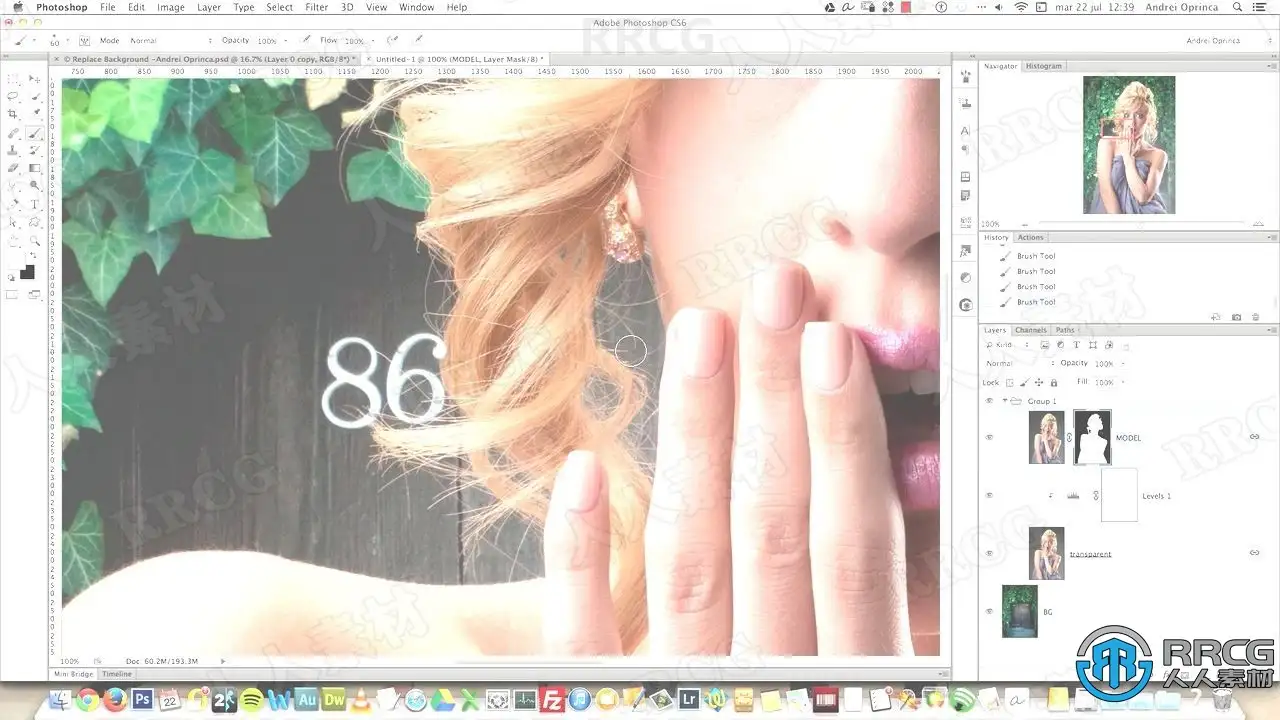1280x720 pixels.
Task: Hide the transparent layer
Action: tap(989, 553)
